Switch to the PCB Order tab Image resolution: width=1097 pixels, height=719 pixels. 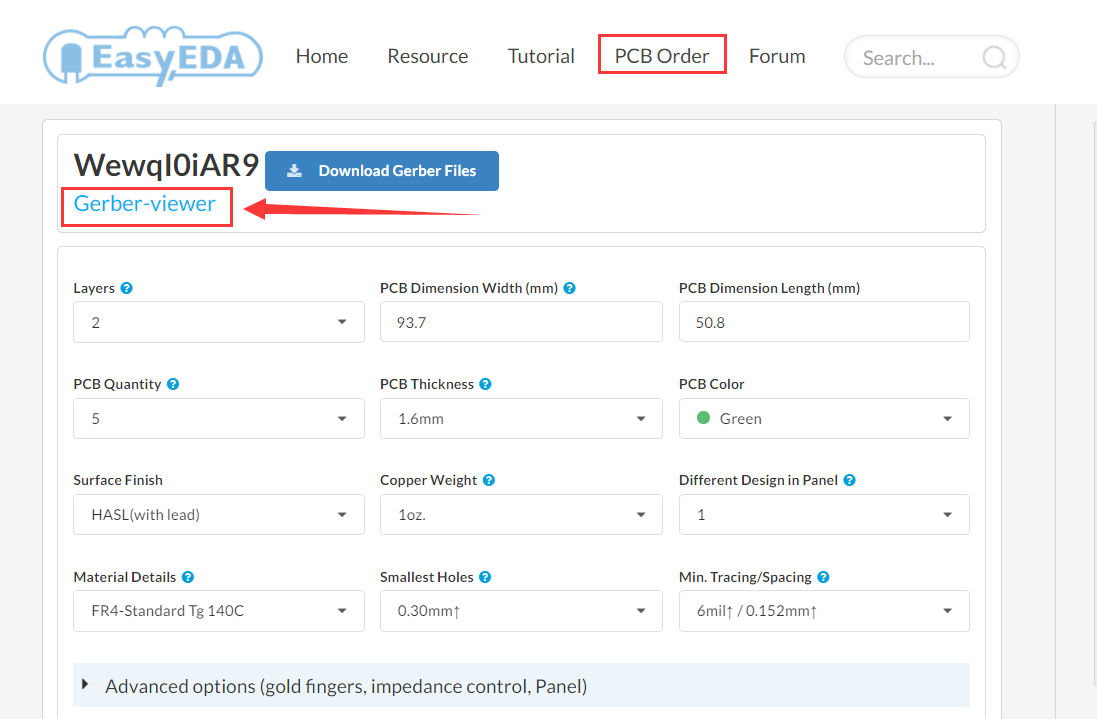point(661,55)
